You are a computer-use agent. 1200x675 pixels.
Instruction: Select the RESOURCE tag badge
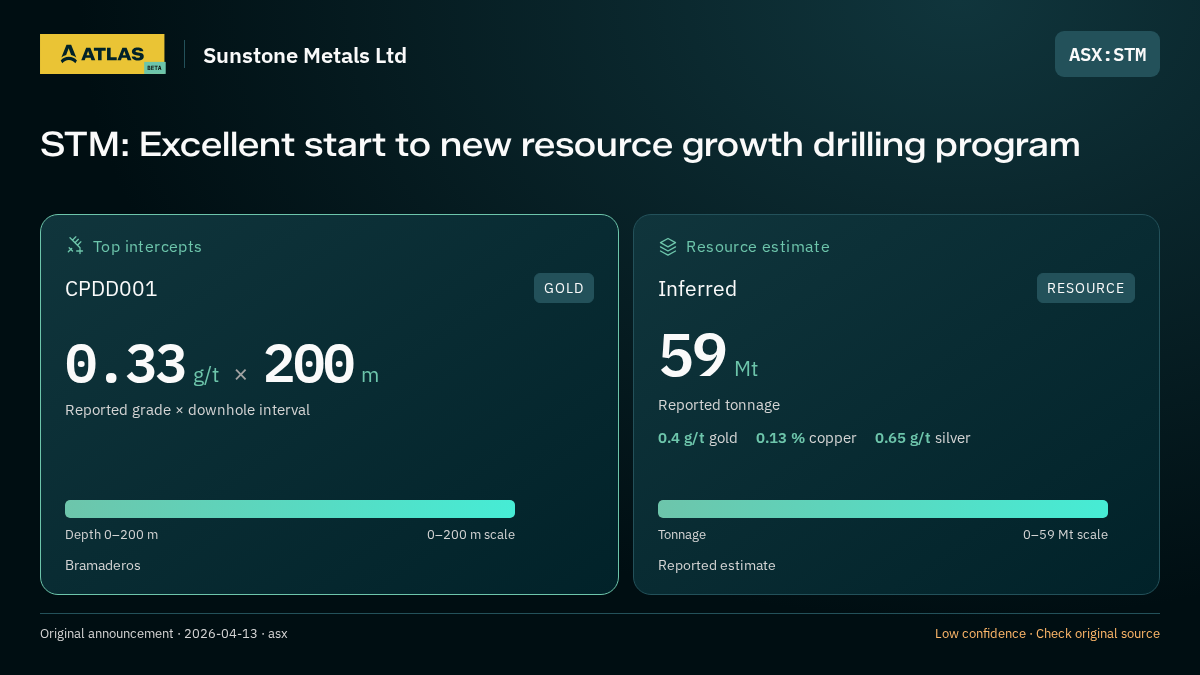[x=1086, y=288]
